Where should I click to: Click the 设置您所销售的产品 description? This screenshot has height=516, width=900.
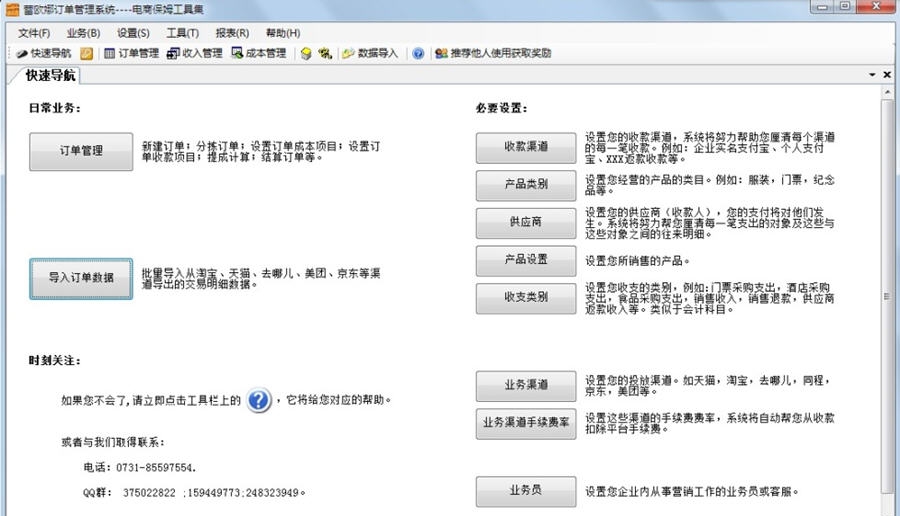click(637, 261)
